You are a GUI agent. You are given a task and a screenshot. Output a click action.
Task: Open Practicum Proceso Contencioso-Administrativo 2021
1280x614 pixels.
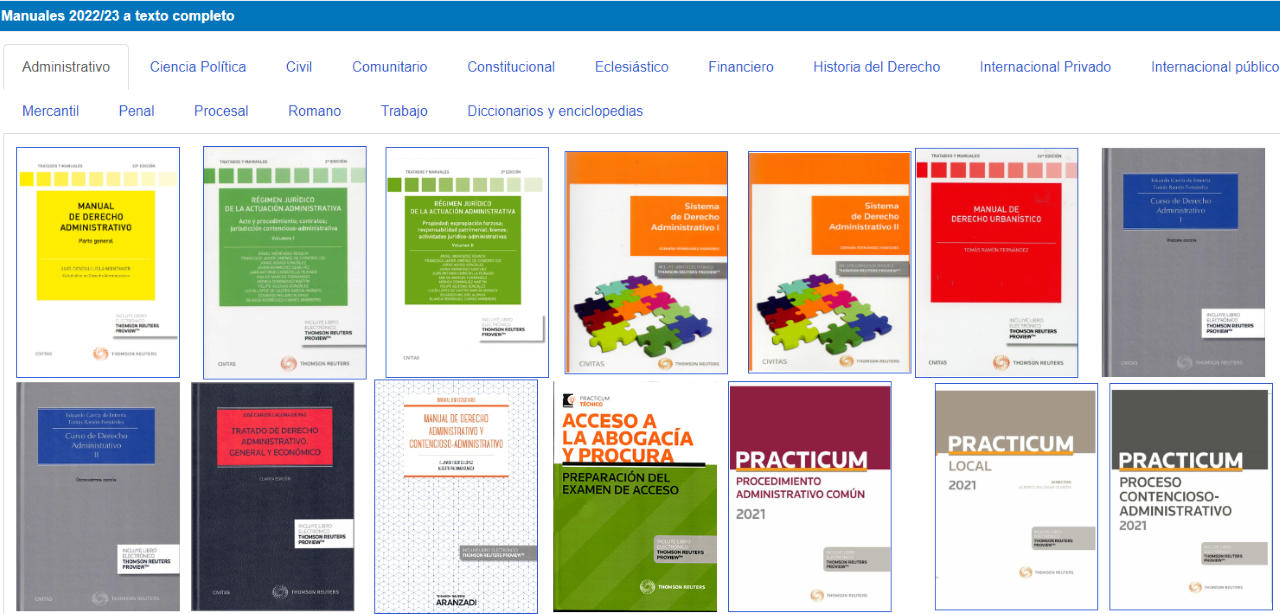[1191, 496]
